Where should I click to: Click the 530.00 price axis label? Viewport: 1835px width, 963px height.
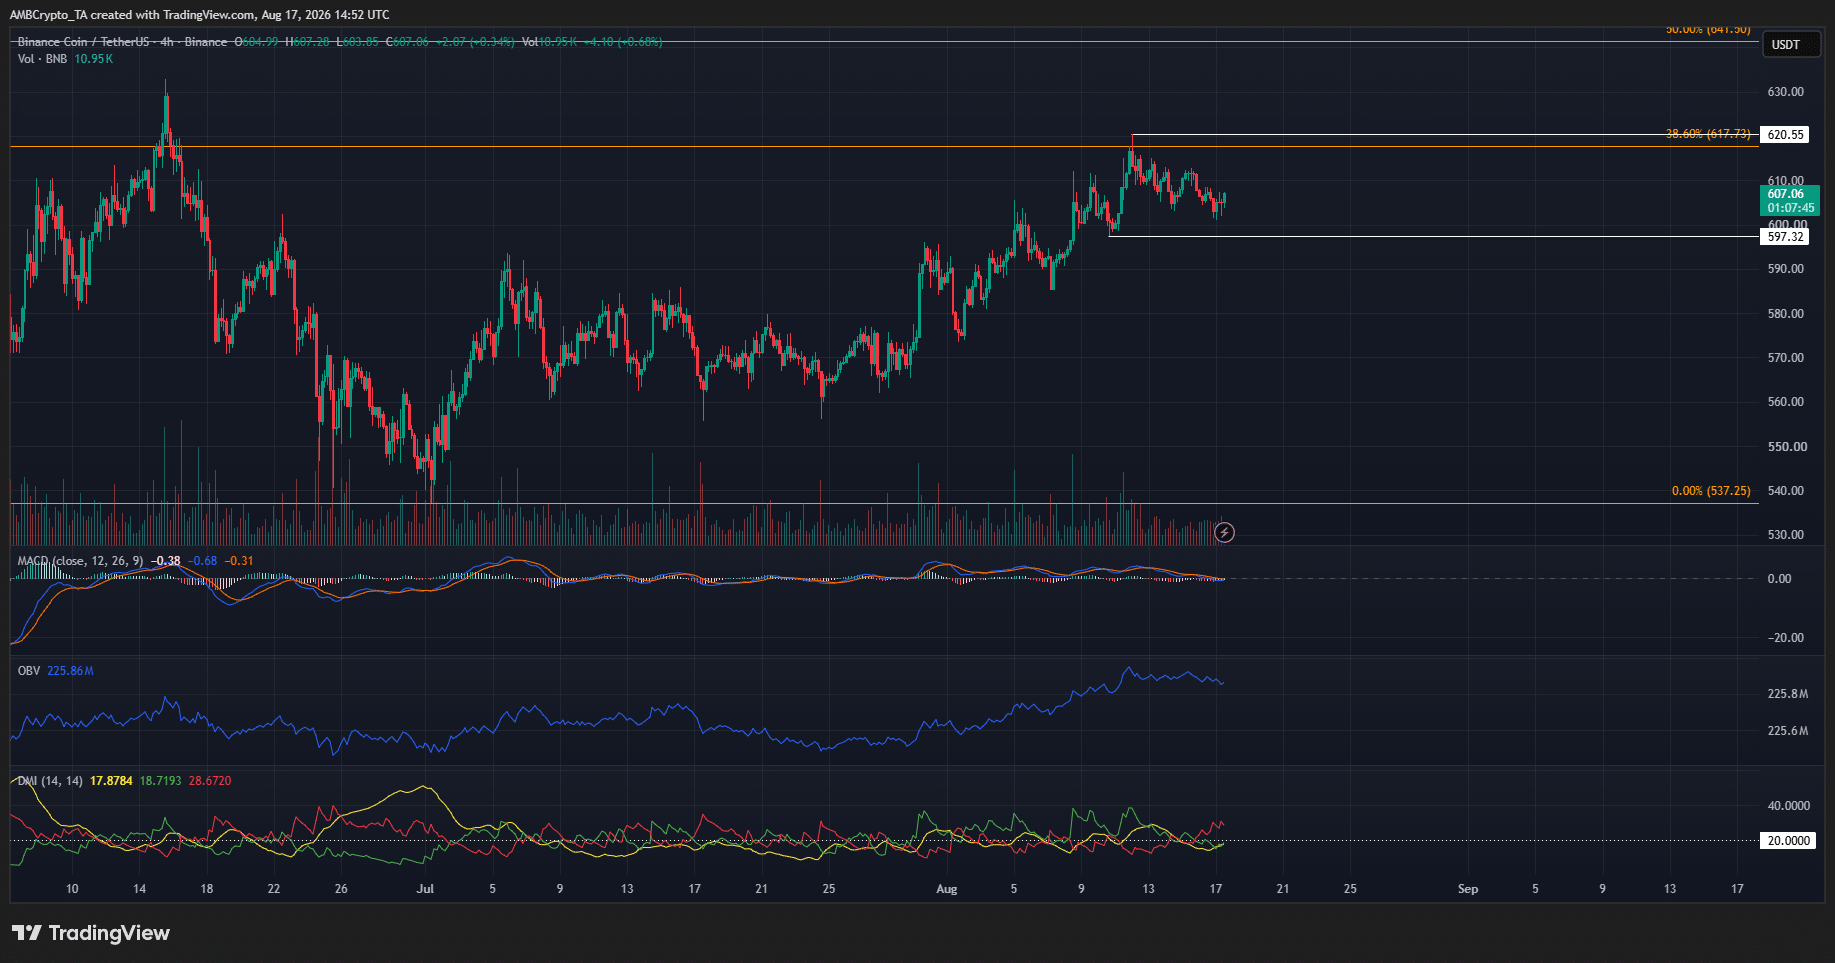(1786, 535)
